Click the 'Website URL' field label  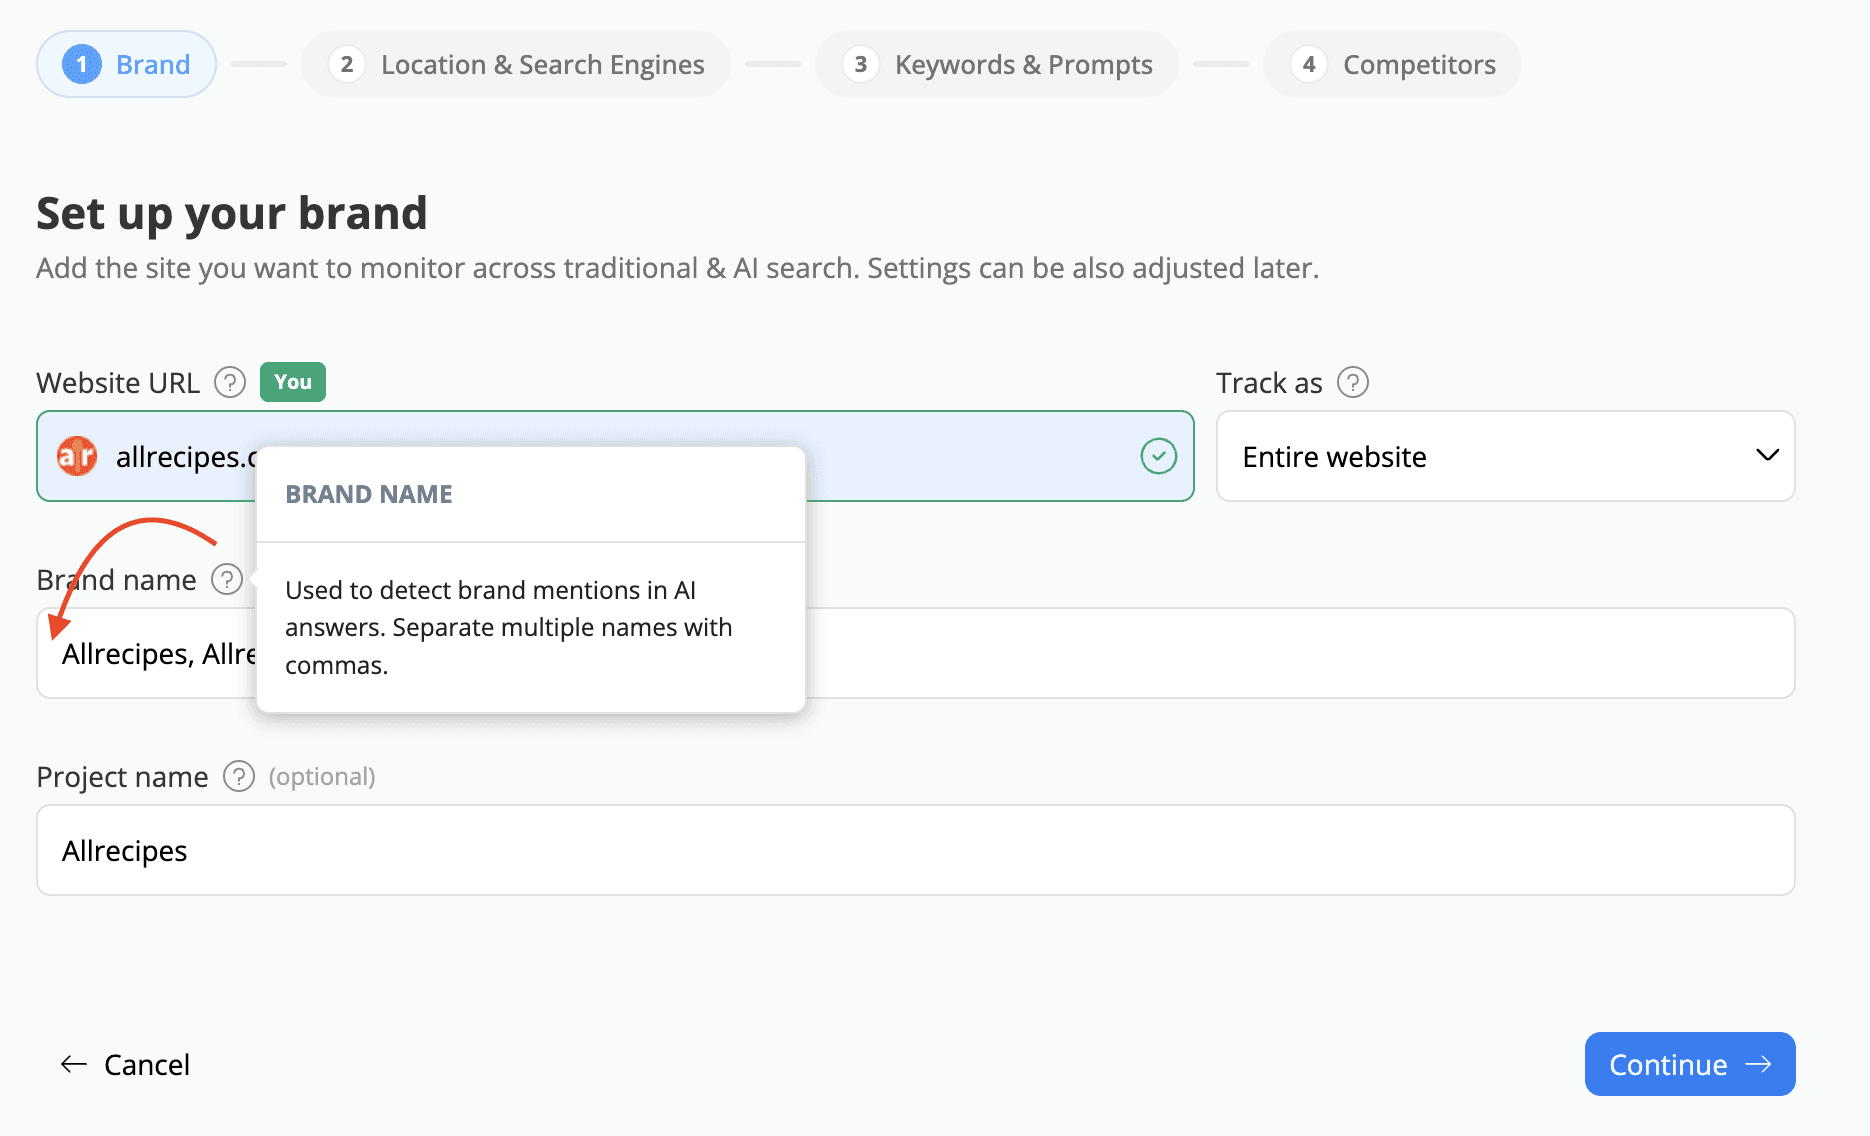(x=118, y=383)
